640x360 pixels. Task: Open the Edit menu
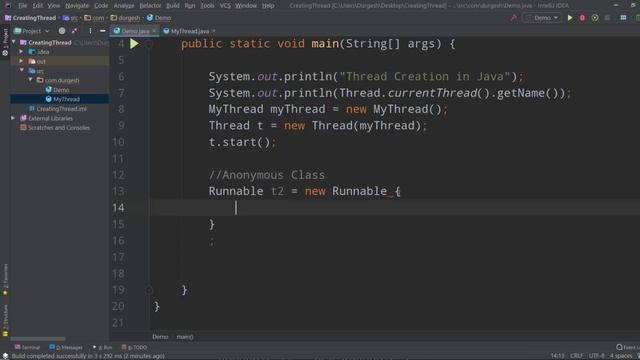38,6
